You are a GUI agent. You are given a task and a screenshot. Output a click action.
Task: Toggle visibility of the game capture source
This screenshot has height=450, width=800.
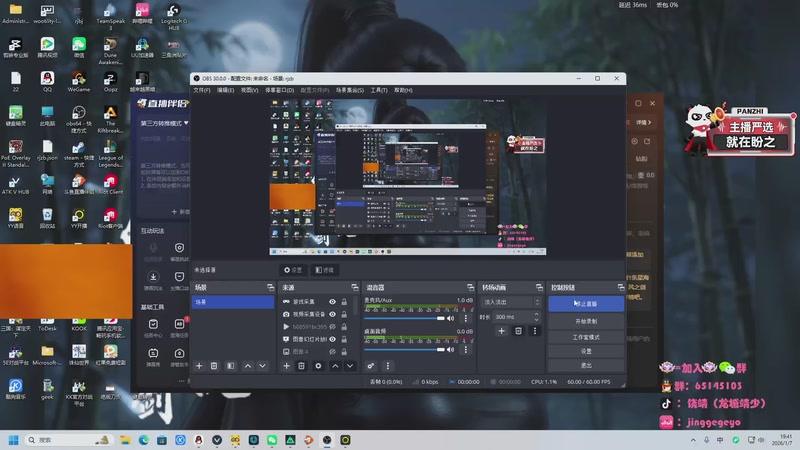pos(333,301)
